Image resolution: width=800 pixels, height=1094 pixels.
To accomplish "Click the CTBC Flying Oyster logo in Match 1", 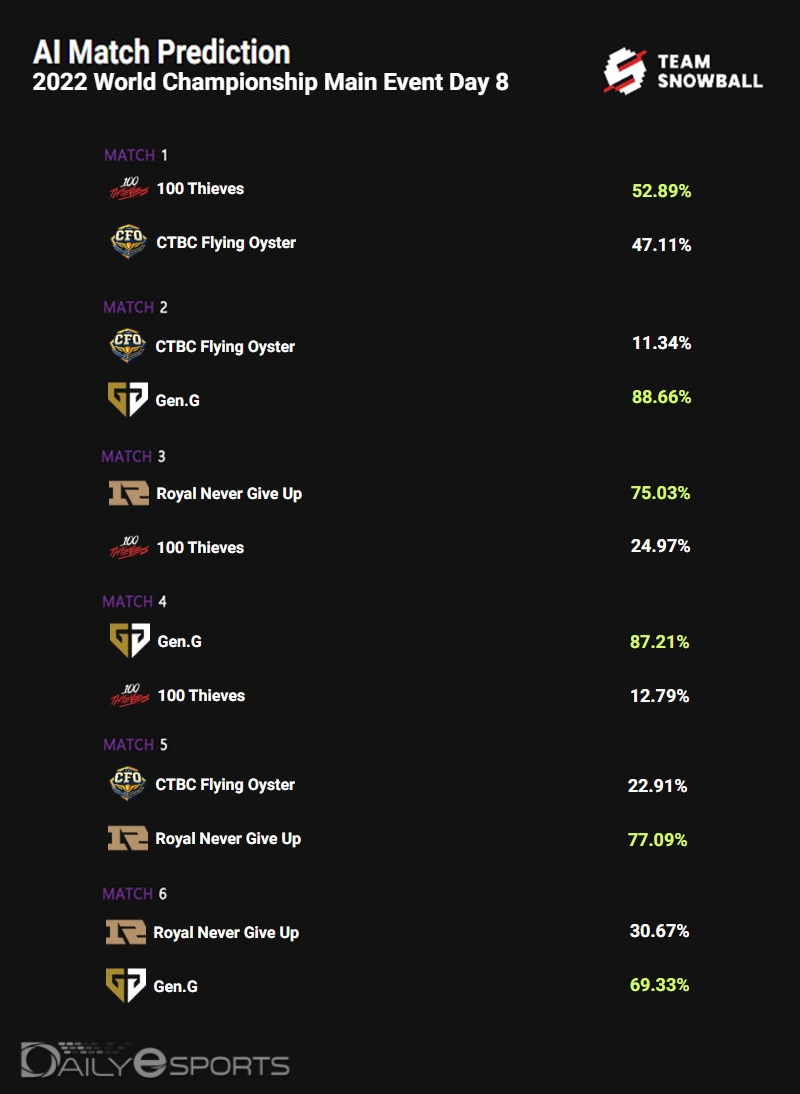I will [128, 242].
